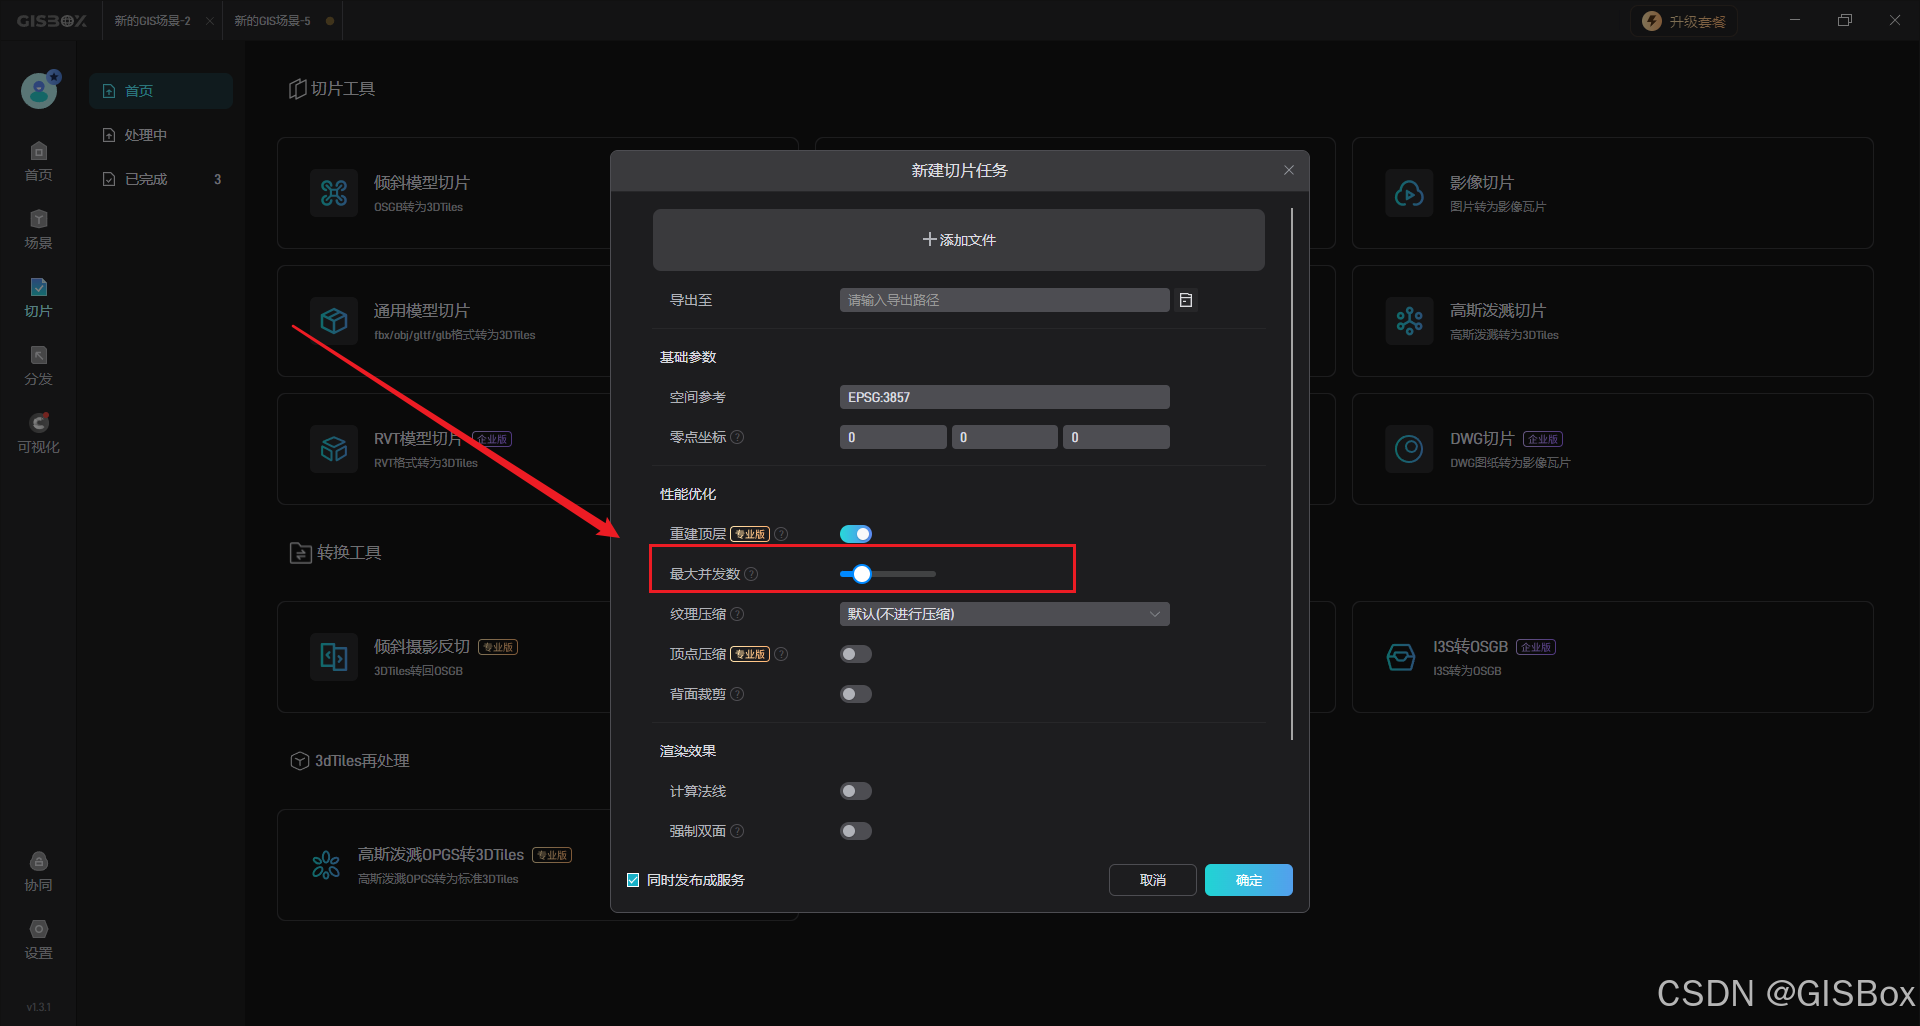Click 高斯泼溅OPGS转3DTiles title

click(x=441, y=855)
